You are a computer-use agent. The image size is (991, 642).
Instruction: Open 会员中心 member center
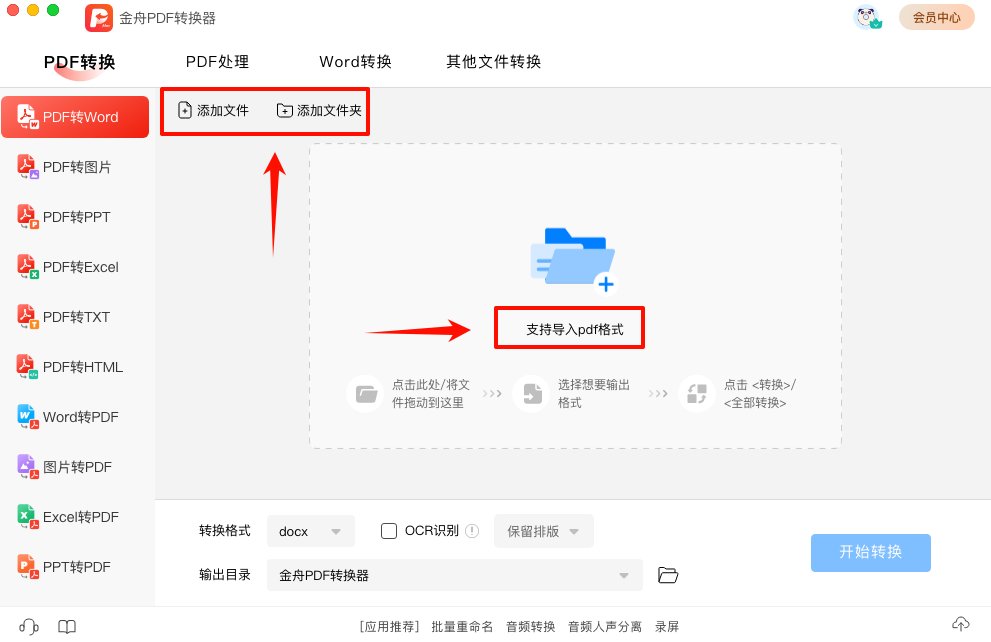click(x=936, y=17)
